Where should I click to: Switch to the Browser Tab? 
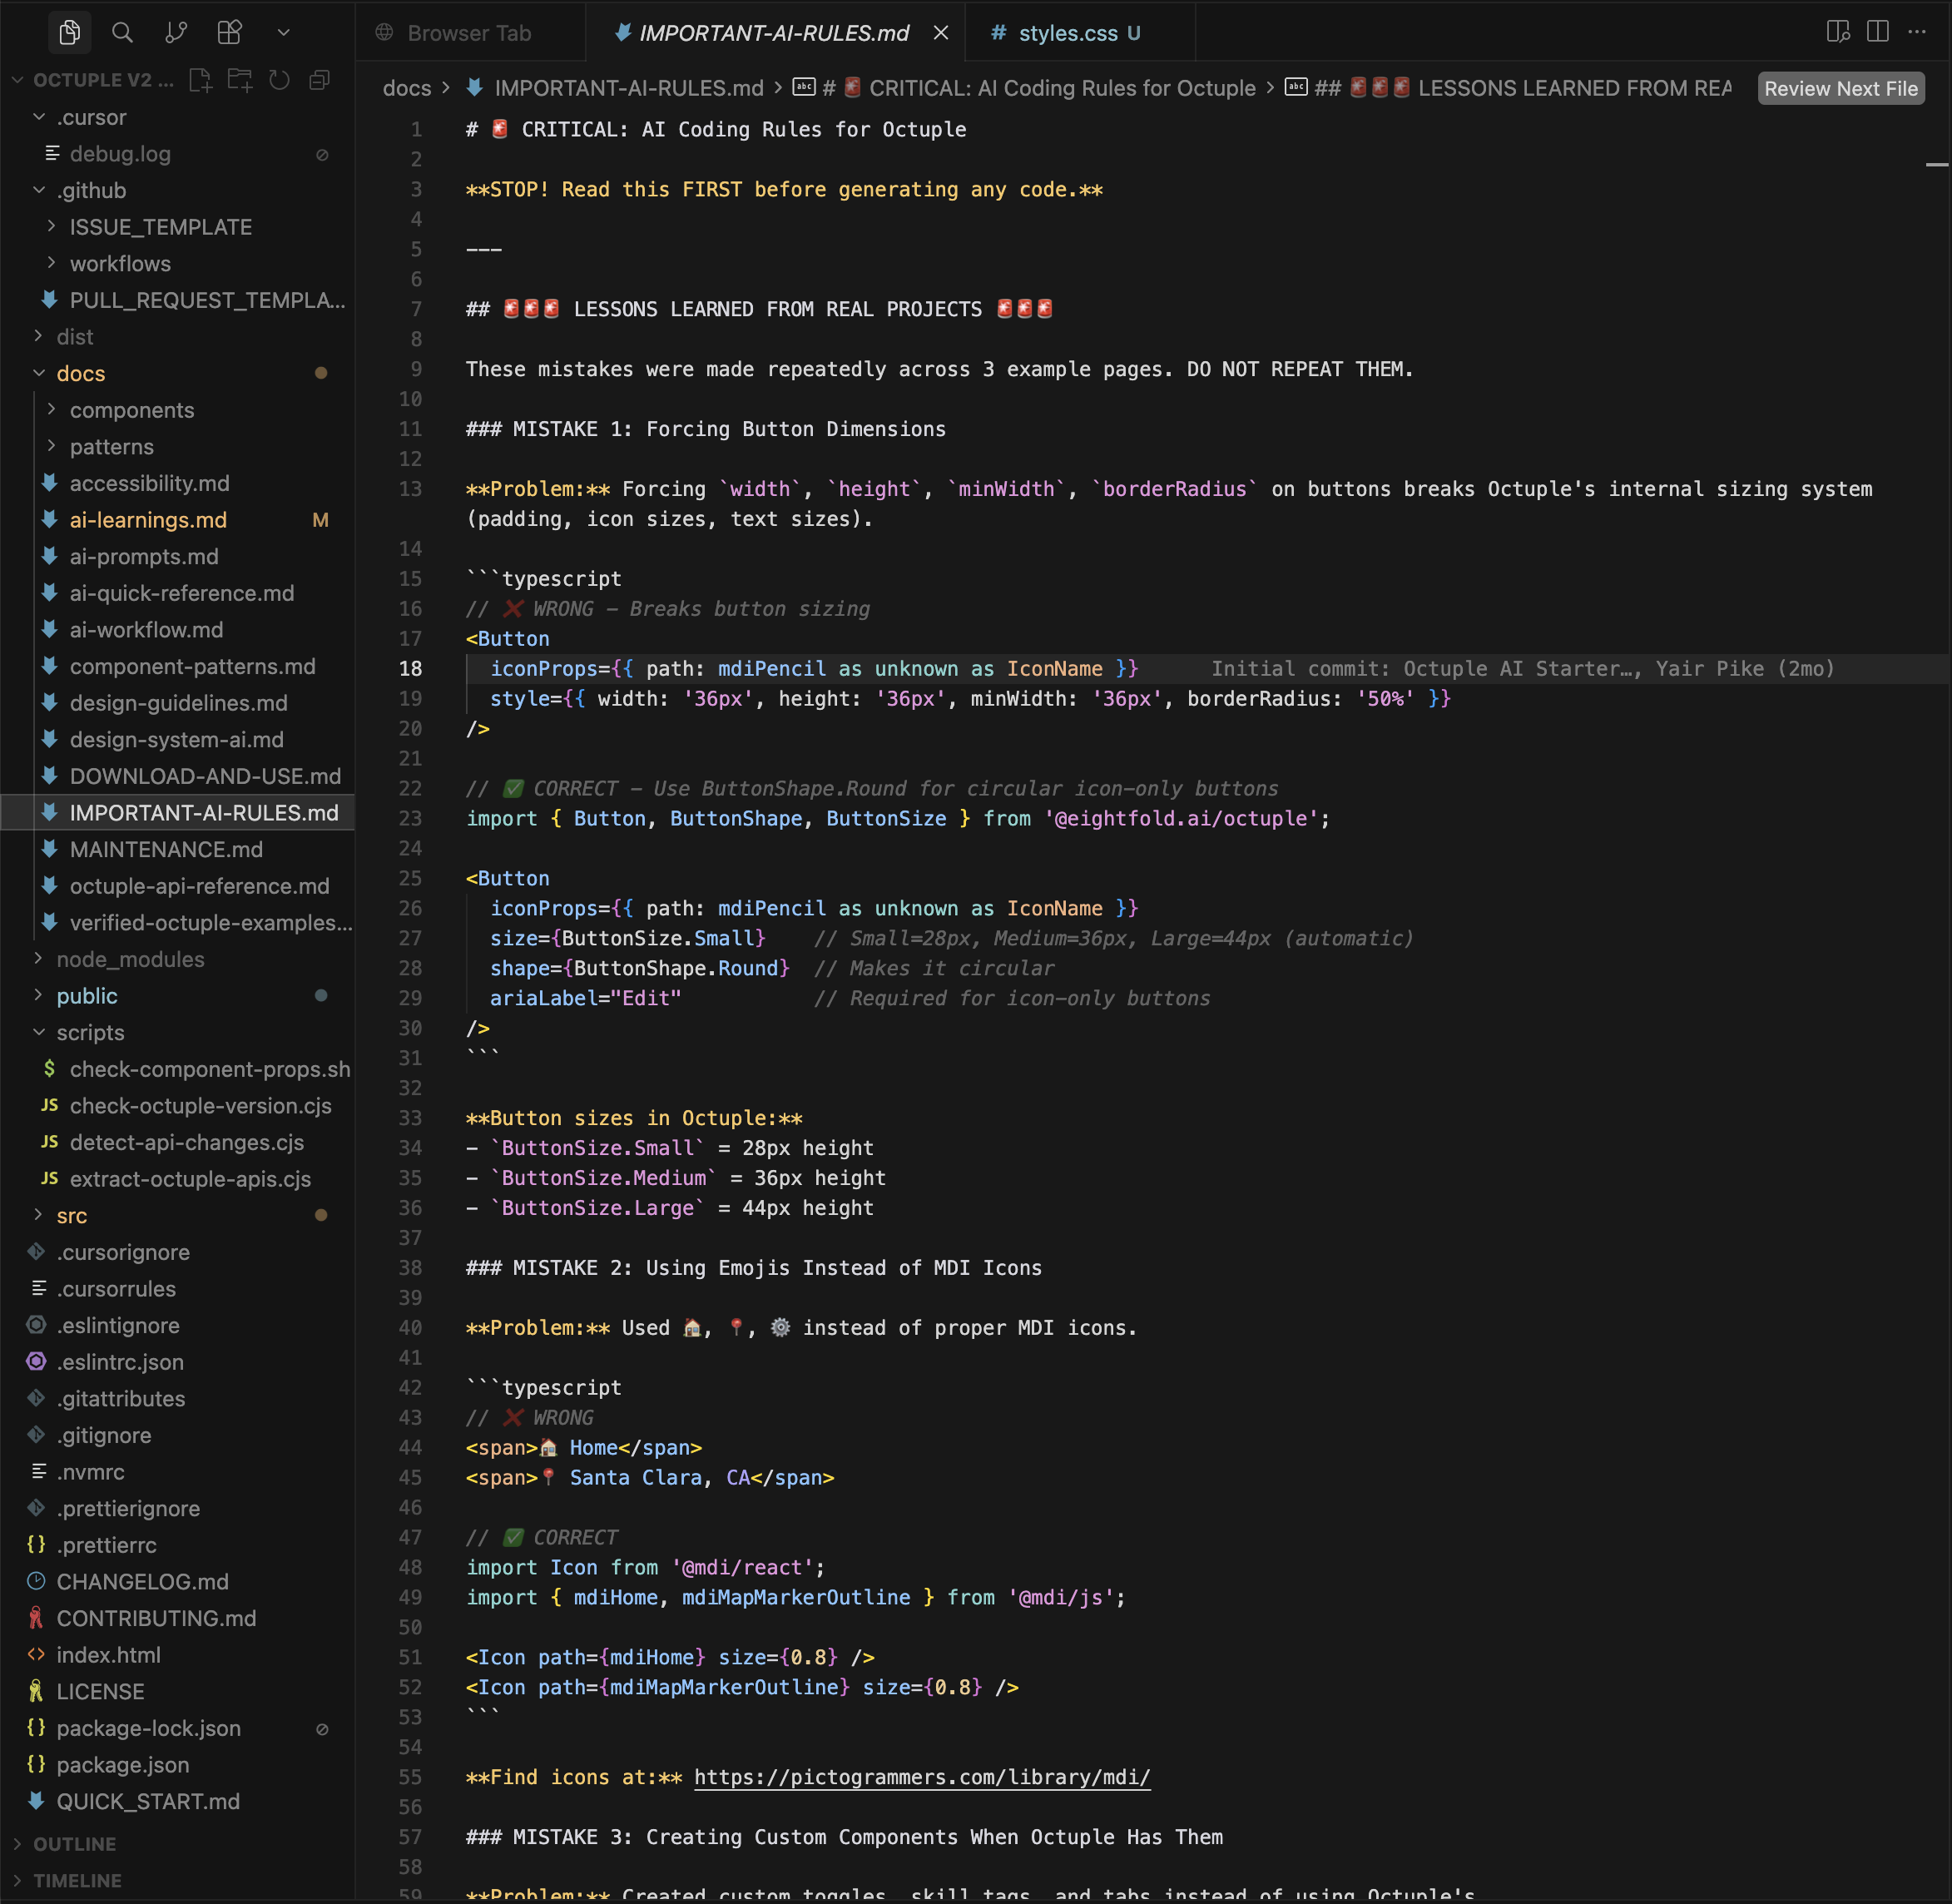(468, 33)
